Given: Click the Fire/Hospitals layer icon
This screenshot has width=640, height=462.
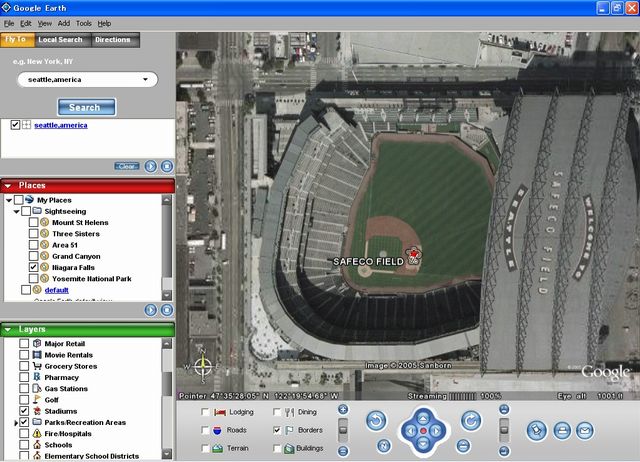Looking at the screenshot, I should point(37,433).
